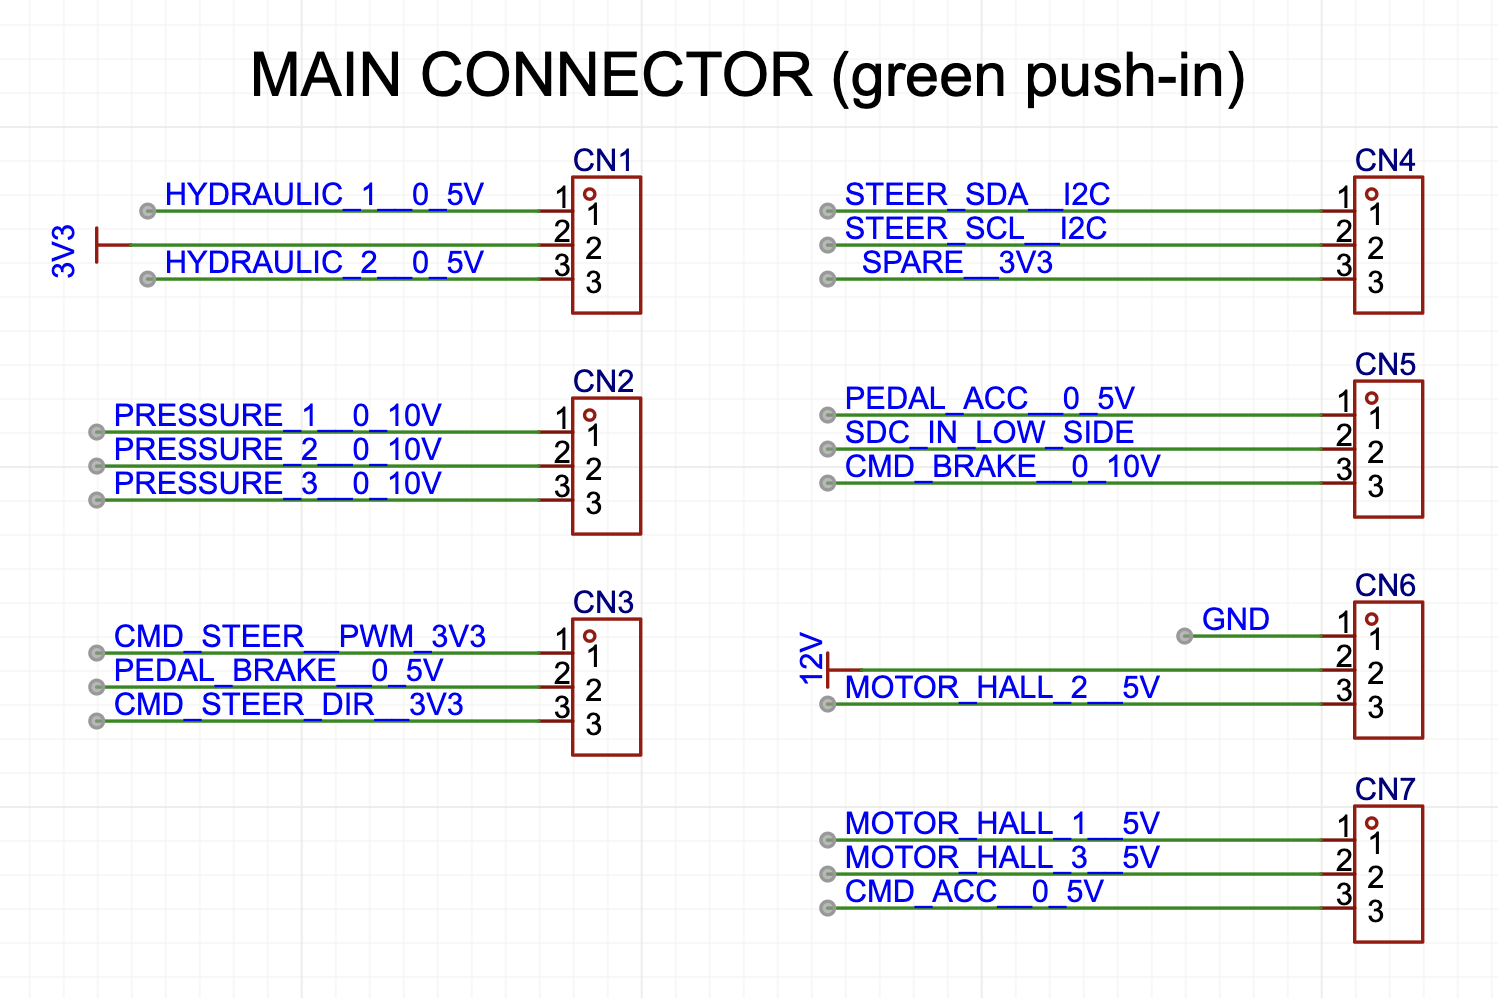The width and height of the screenshot is (1498, 998).
Task: Select the CN6 connector symbol body
Action: point(1388,670)
